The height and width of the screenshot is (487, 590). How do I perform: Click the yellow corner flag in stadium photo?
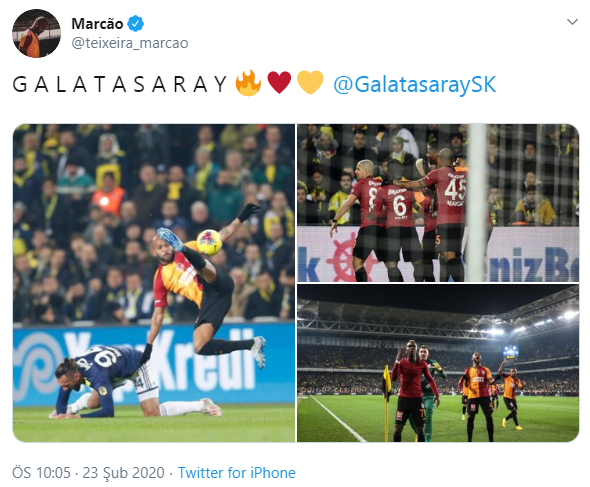coord(386,380)
